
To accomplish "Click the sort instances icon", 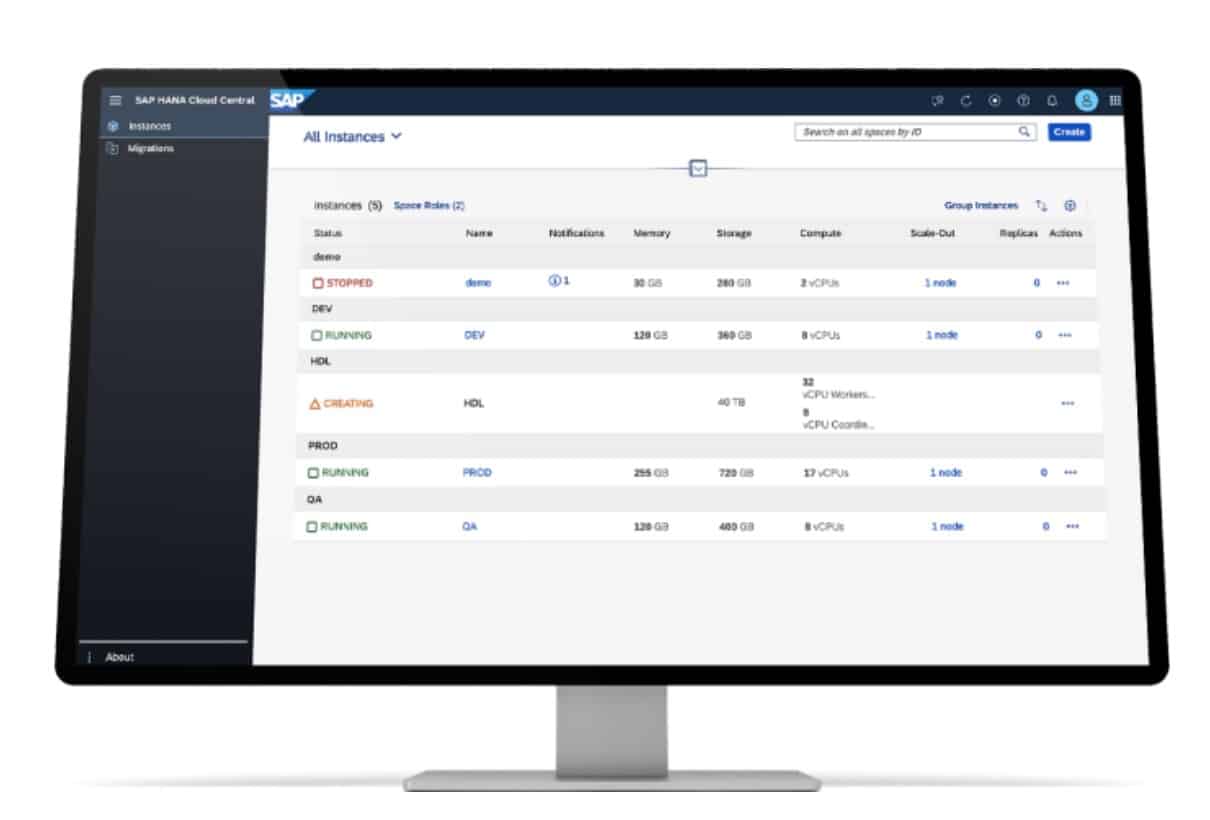I will 1041,206.
